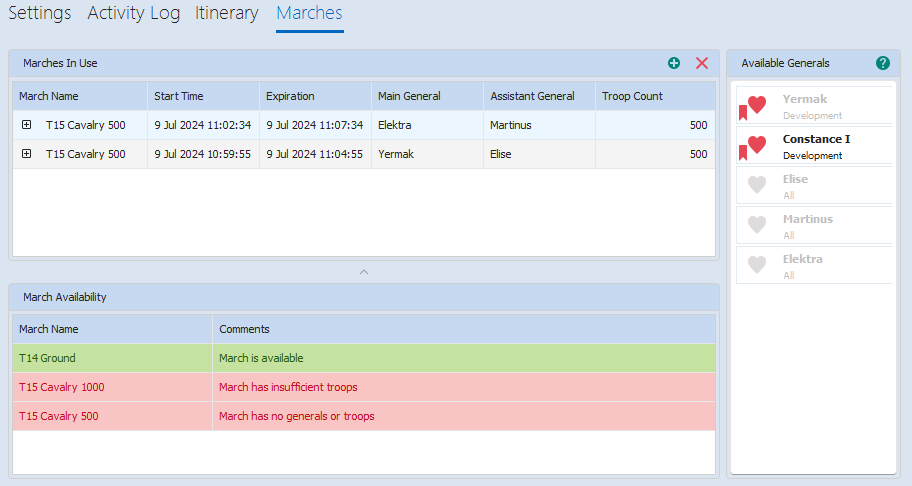The height and width of the screenshot is (486, 912).
Task: Open the Activity Log tab
Action: 134,14
